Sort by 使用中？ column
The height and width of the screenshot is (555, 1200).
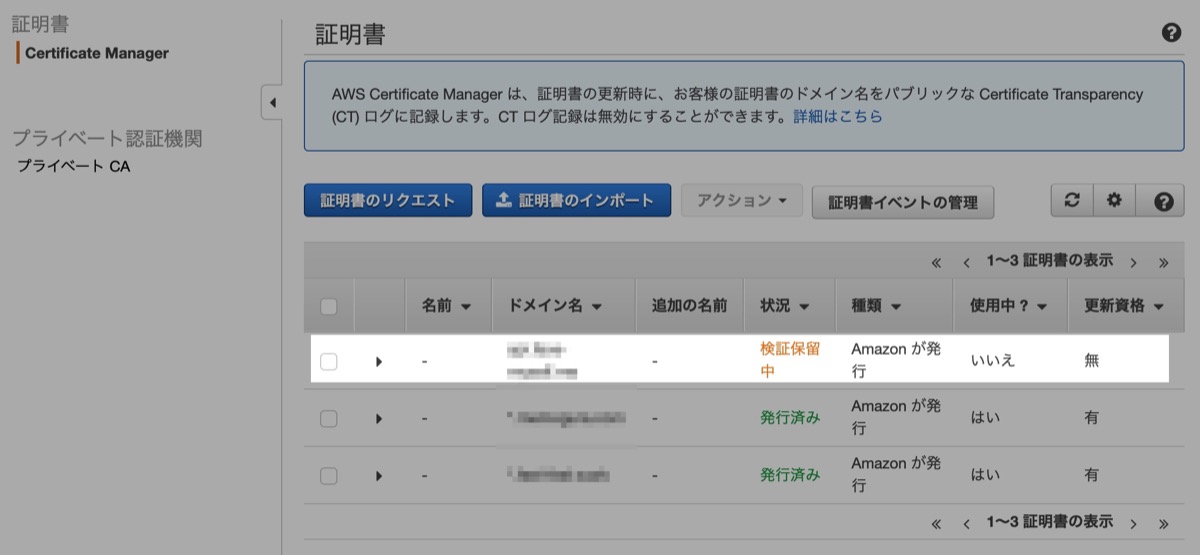pyautogui.click(x=1009, y=306)
